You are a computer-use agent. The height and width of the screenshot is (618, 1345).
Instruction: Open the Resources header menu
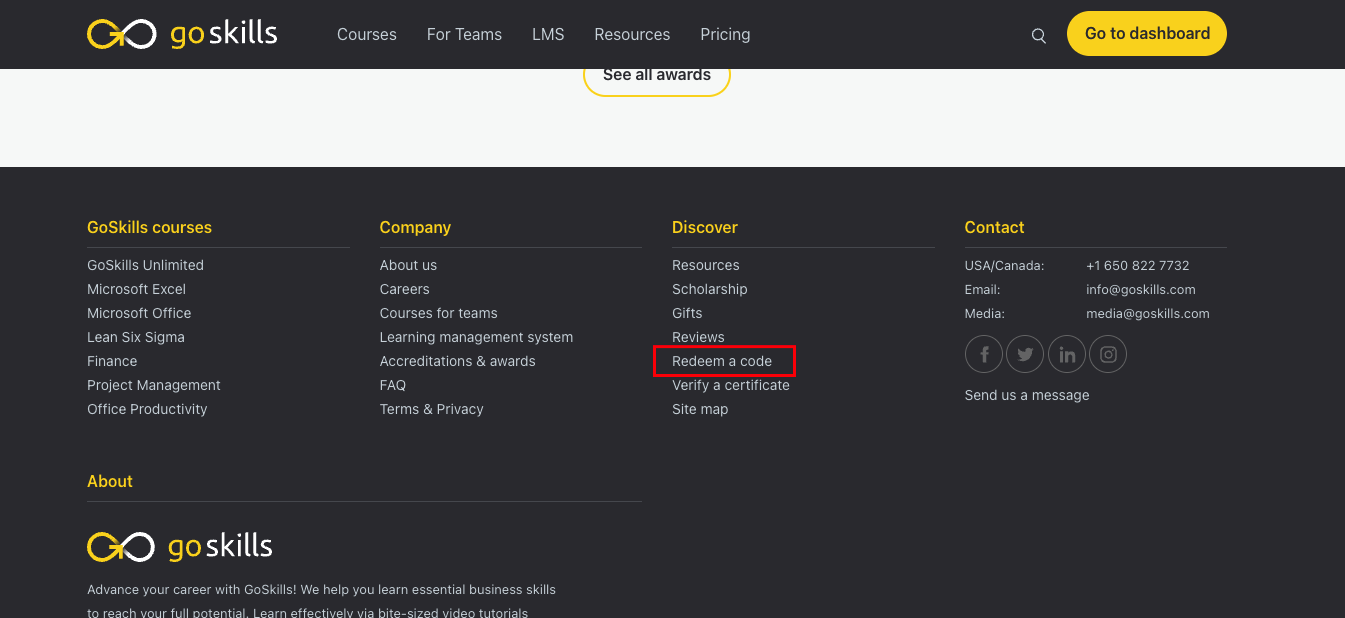pos(632,34)
